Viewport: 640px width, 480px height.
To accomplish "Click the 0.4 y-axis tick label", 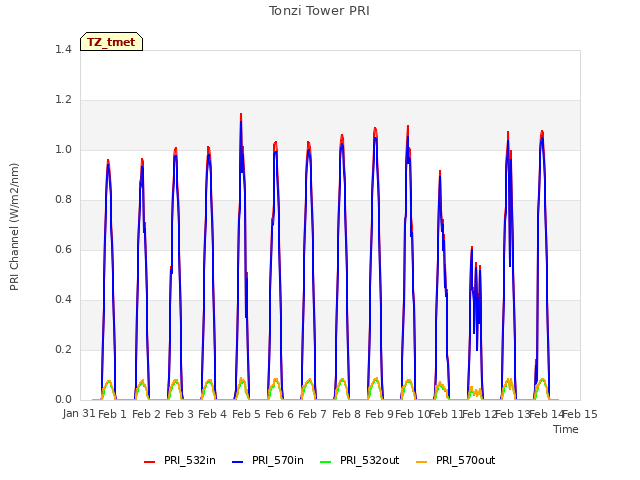I will click(x=63, y=300).
